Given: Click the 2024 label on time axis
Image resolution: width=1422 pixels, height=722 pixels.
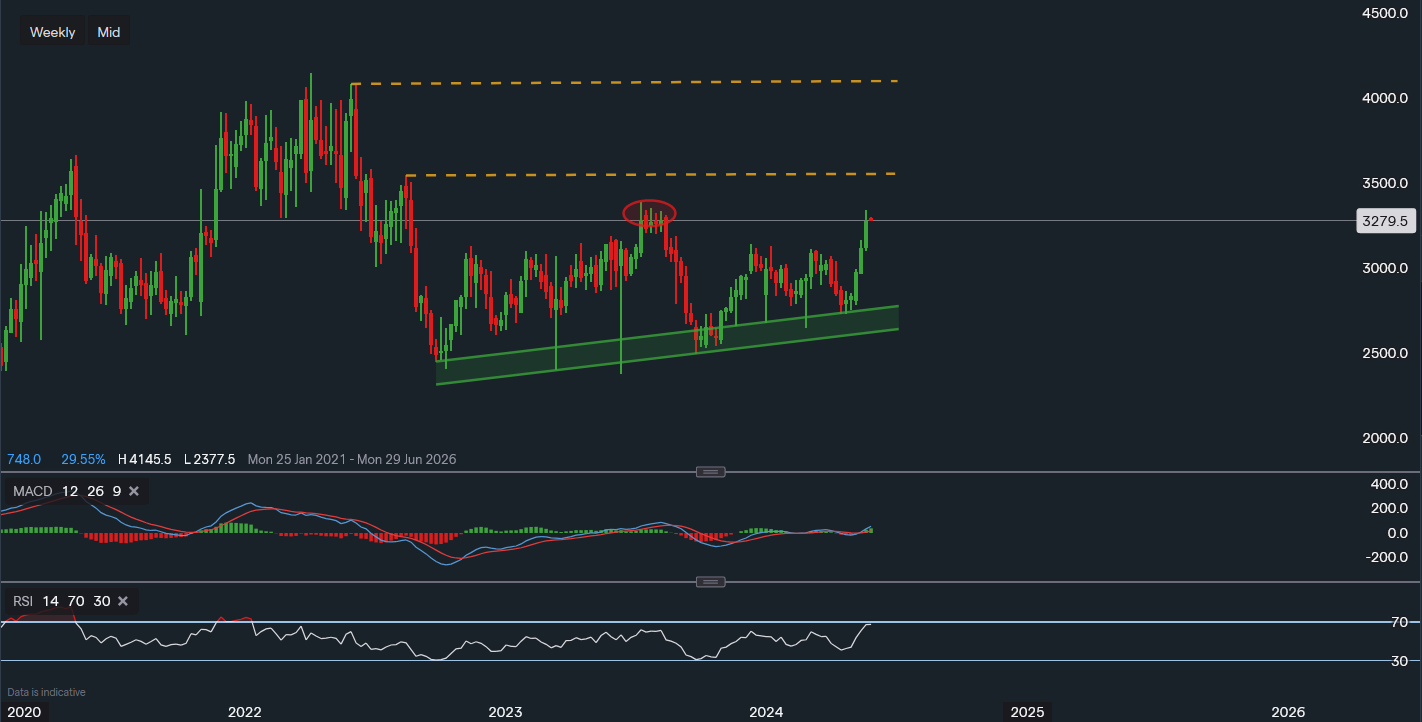Looking at the screenshot, I should click(766, 712).
